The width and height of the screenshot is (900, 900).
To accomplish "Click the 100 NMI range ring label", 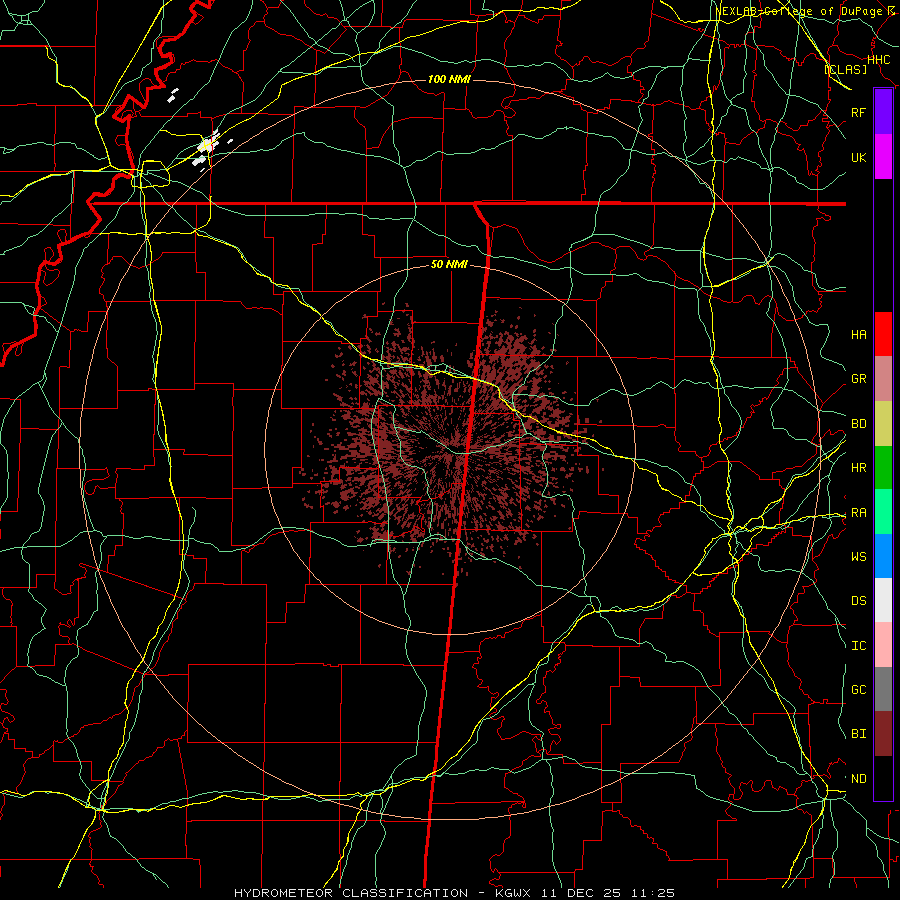I will coord(449,79).
